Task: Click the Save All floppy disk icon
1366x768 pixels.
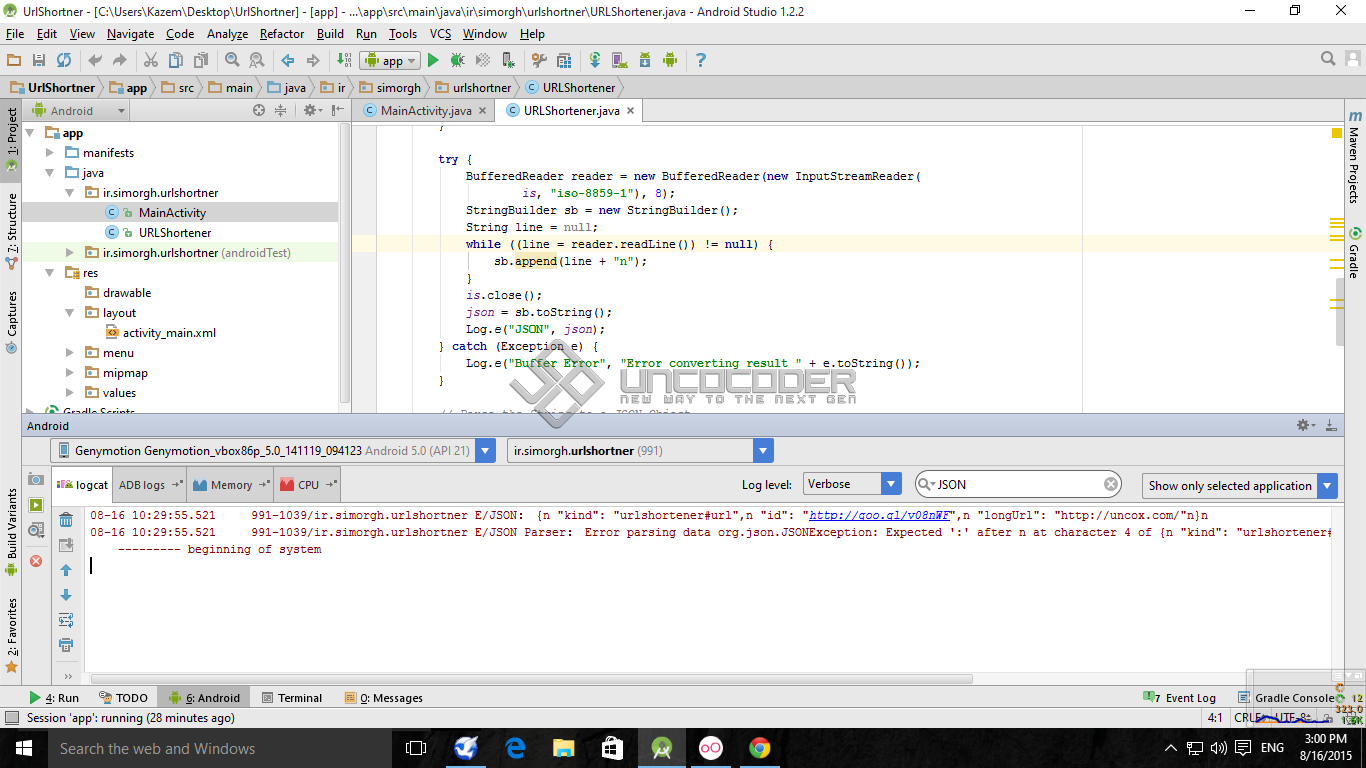Action: pos(39,60)
